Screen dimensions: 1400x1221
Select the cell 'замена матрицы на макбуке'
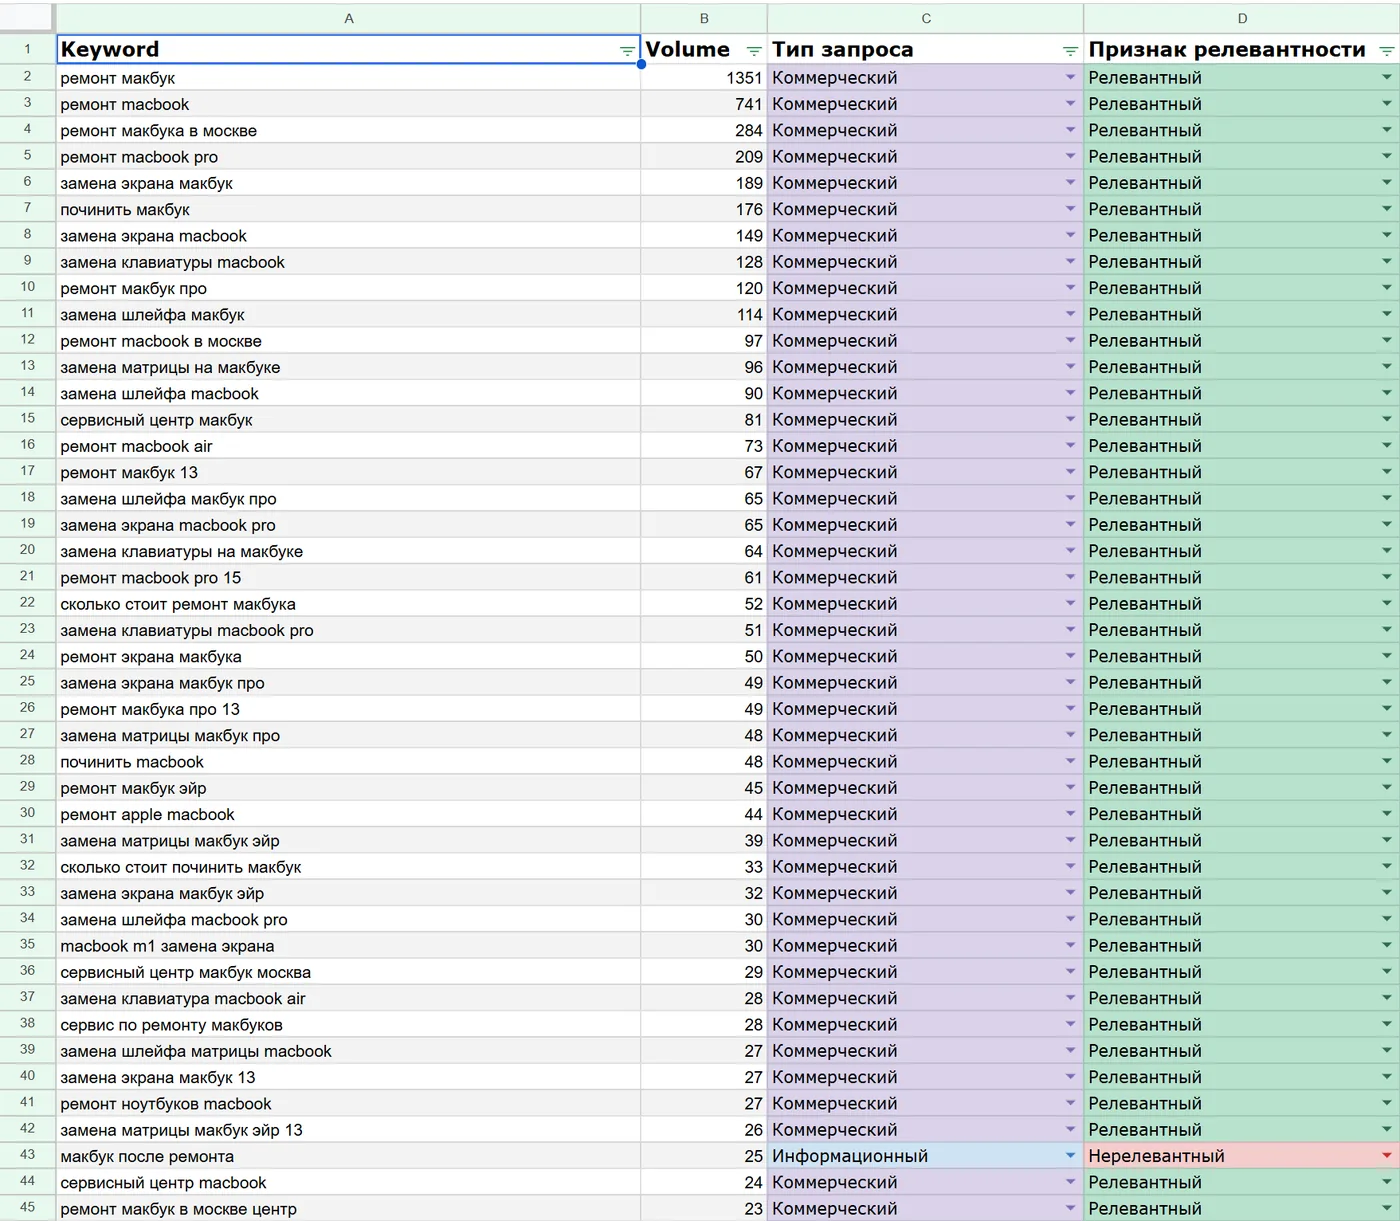coord(348,367)
